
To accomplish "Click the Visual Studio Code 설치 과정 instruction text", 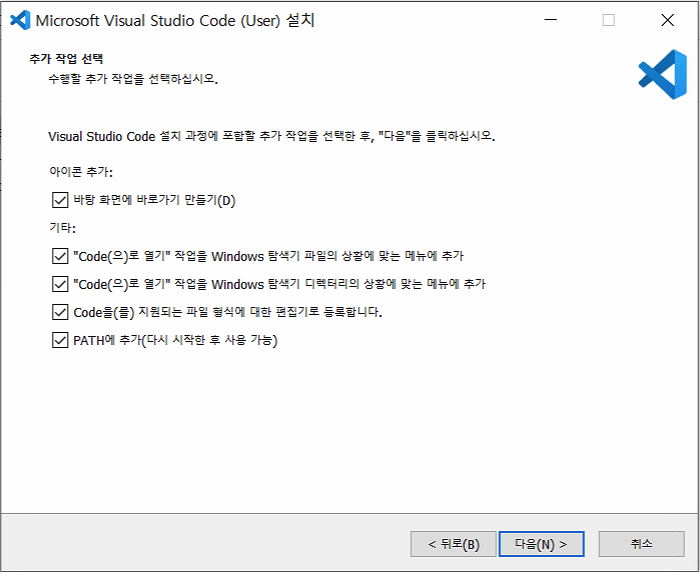I will (x=272, y=135).
